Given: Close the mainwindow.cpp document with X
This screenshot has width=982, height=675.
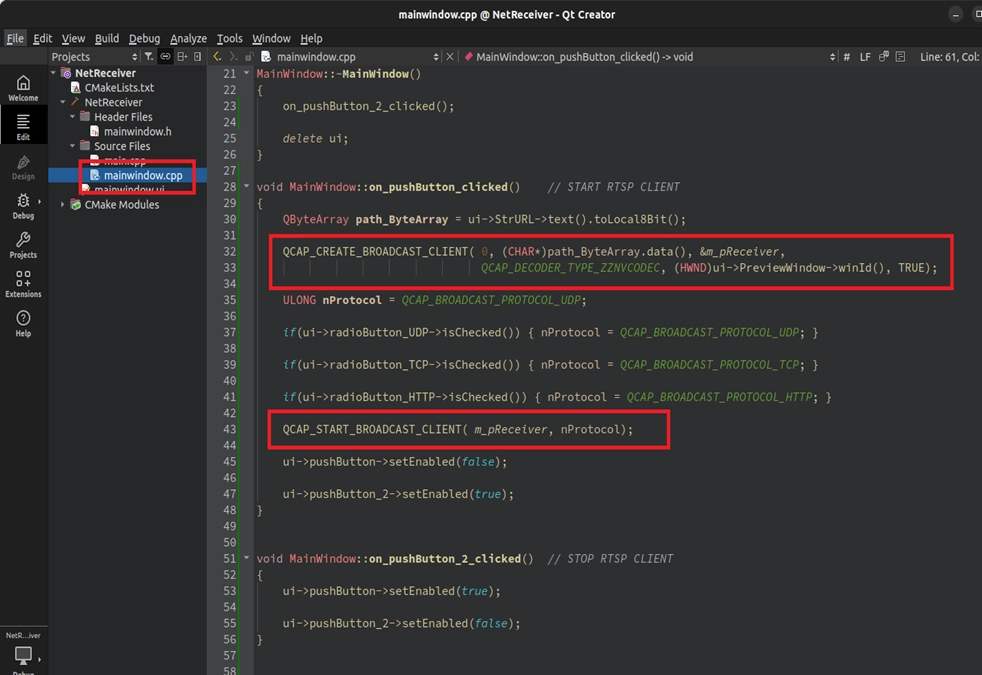Looking at the screenshot, I should tap(450, 56).
